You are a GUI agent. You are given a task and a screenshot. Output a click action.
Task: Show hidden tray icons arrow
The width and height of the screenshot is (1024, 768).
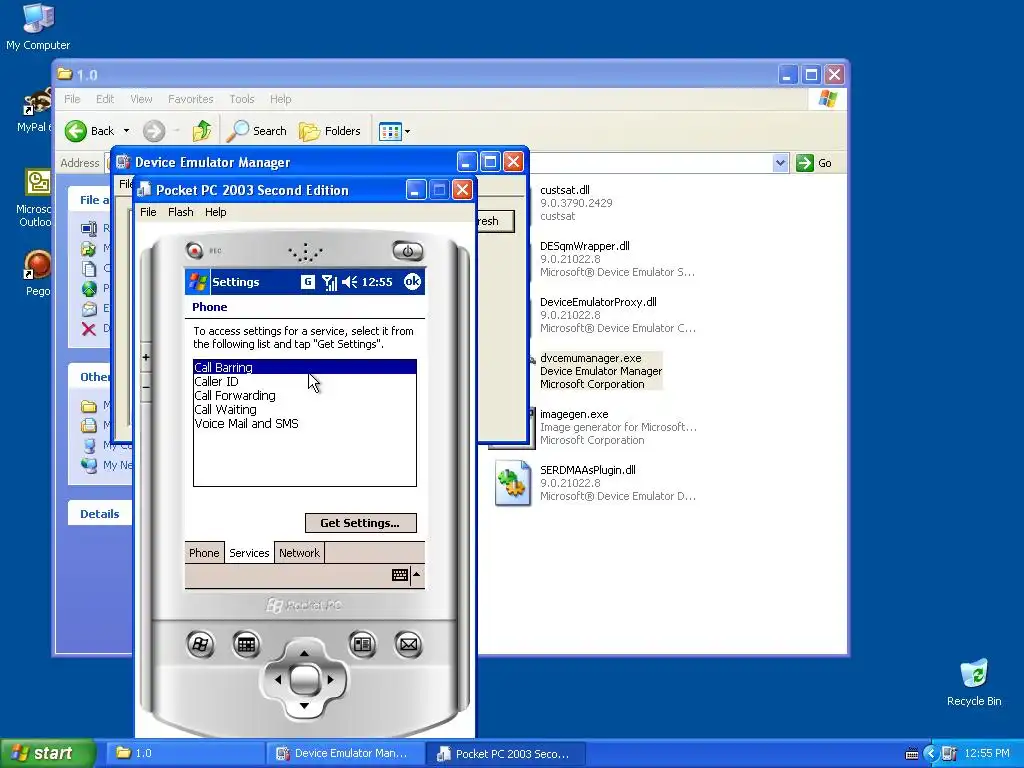click(x=931, y=754)
